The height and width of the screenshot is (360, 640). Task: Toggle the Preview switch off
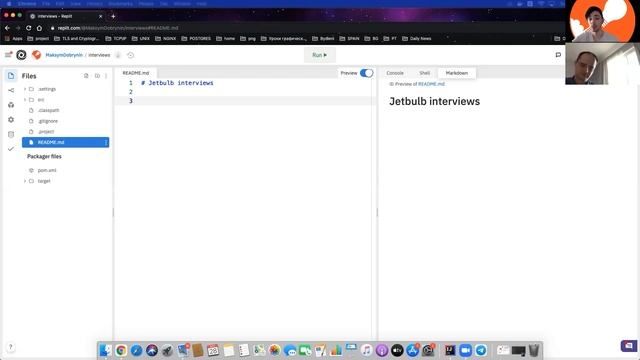[366, 73]
